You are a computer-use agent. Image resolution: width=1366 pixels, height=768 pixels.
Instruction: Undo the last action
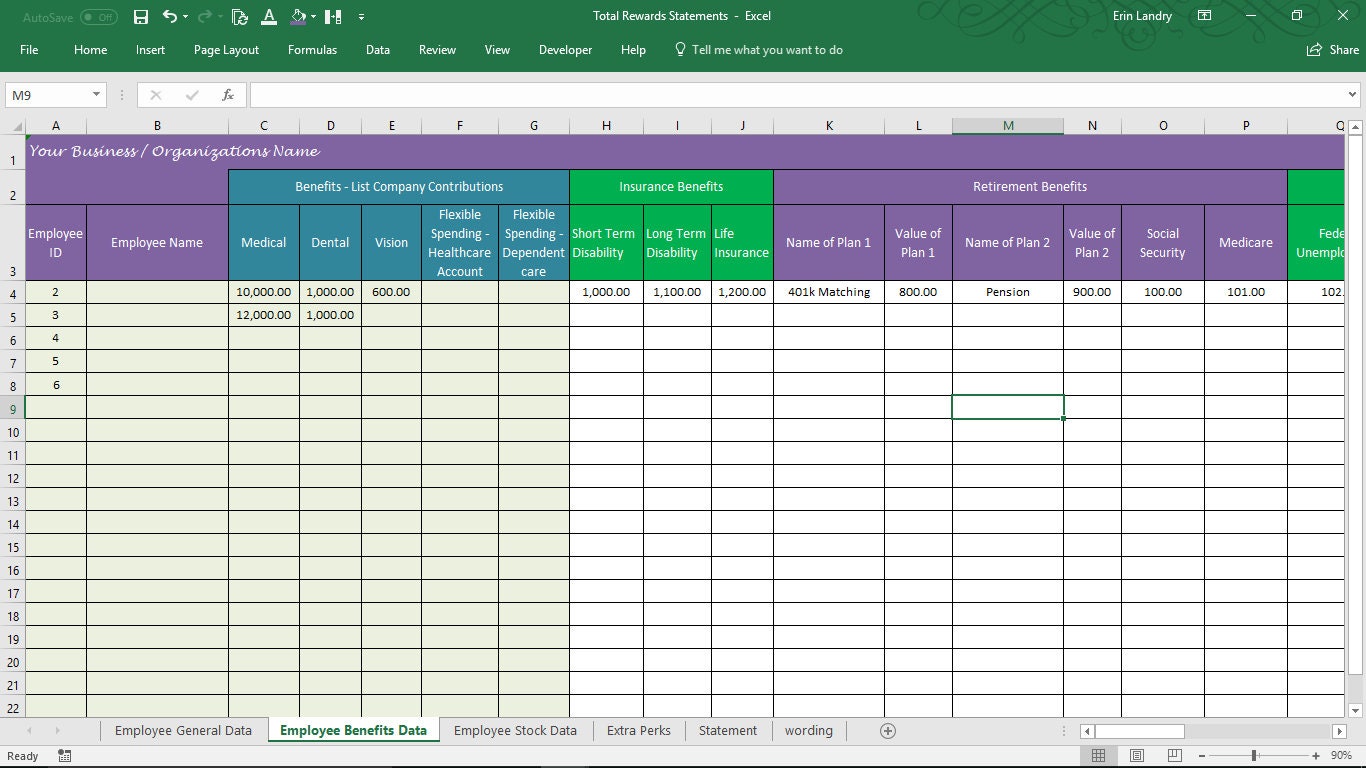coord(166,16)
